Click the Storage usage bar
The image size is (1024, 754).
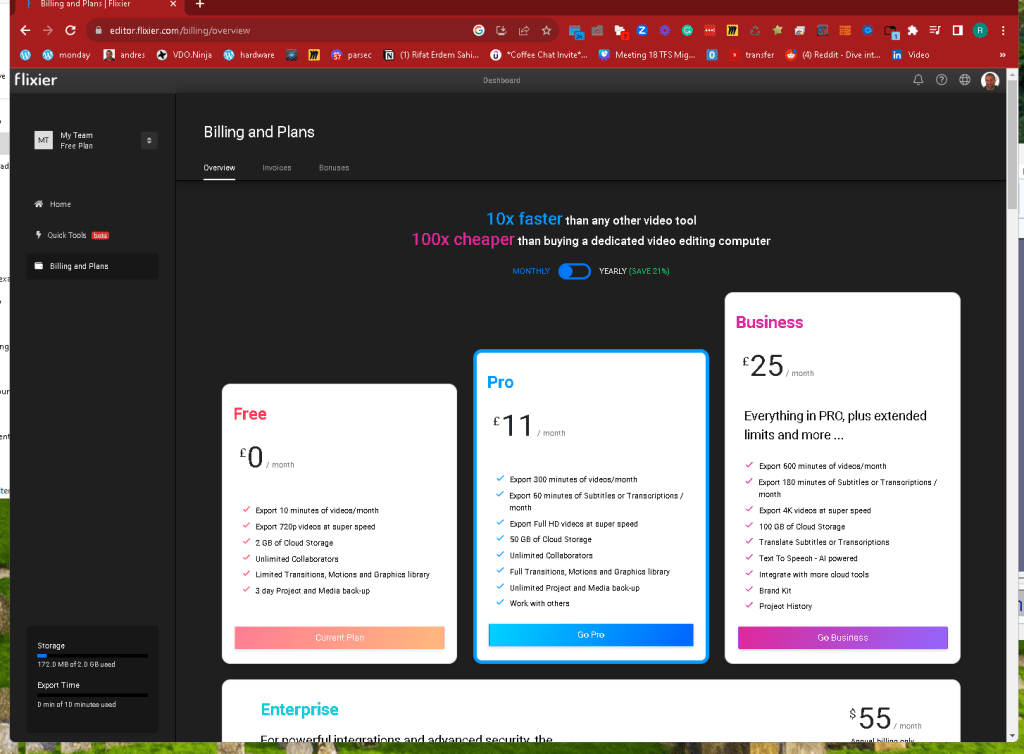pyautogui.click(x=92, y=655)
